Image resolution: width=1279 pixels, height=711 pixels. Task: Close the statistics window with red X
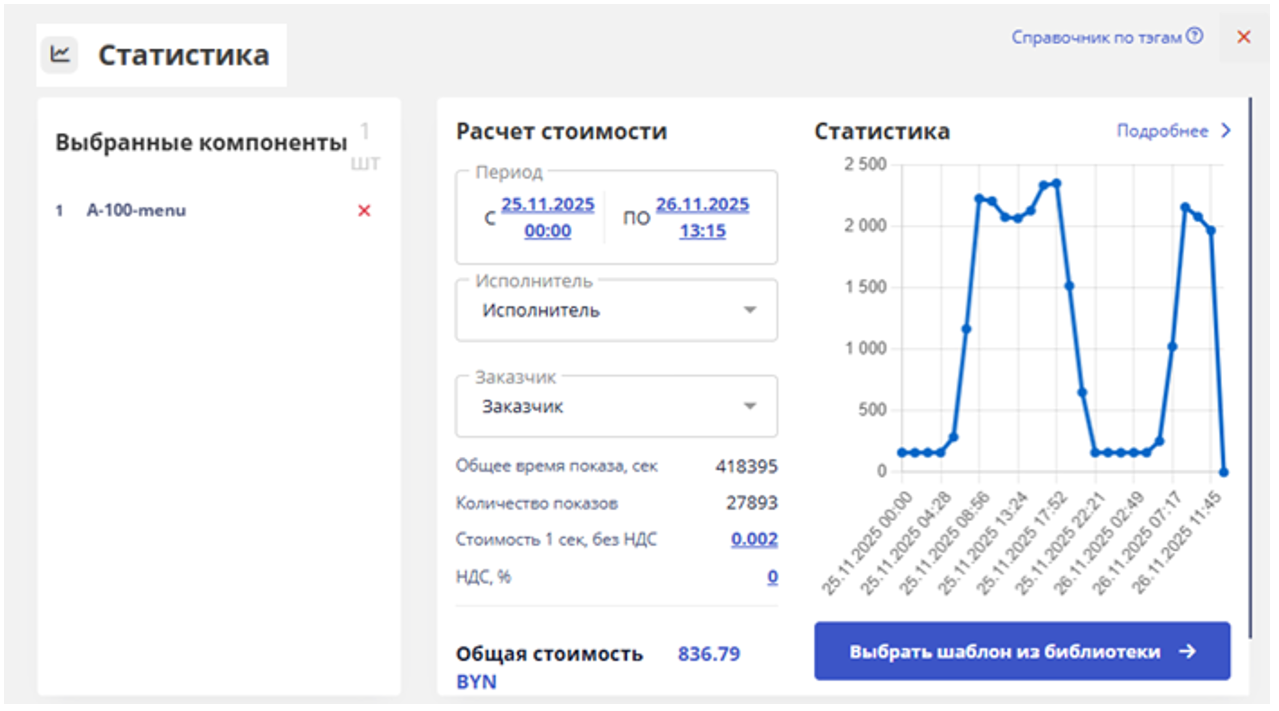click(x=1244, y=37)
